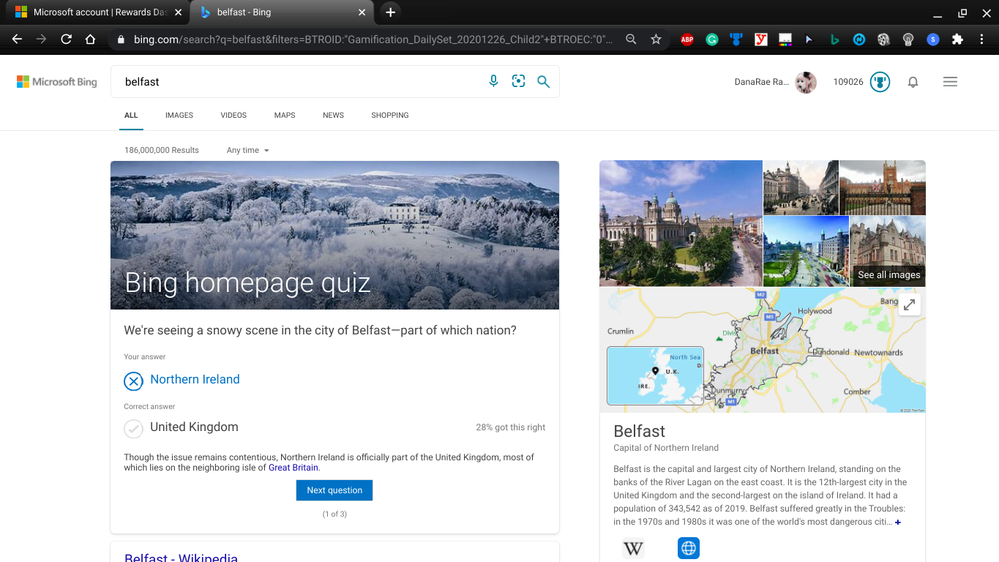Screen dimensions: 999x562
Task: Click the UK inset mini map
Action: click(x=655, y=375)
